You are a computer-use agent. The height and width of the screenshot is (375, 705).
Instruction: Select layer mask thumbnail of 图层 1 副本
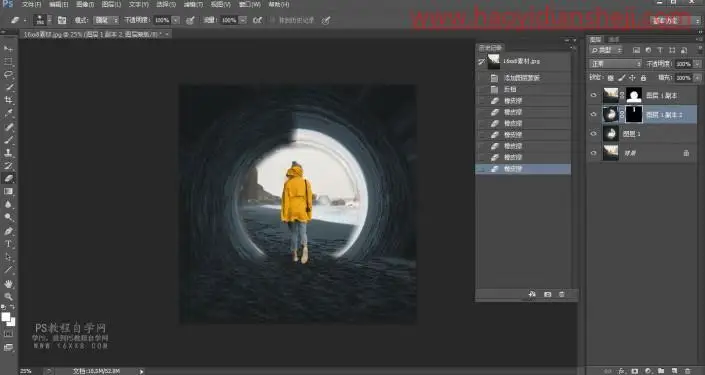coord(634,95)
